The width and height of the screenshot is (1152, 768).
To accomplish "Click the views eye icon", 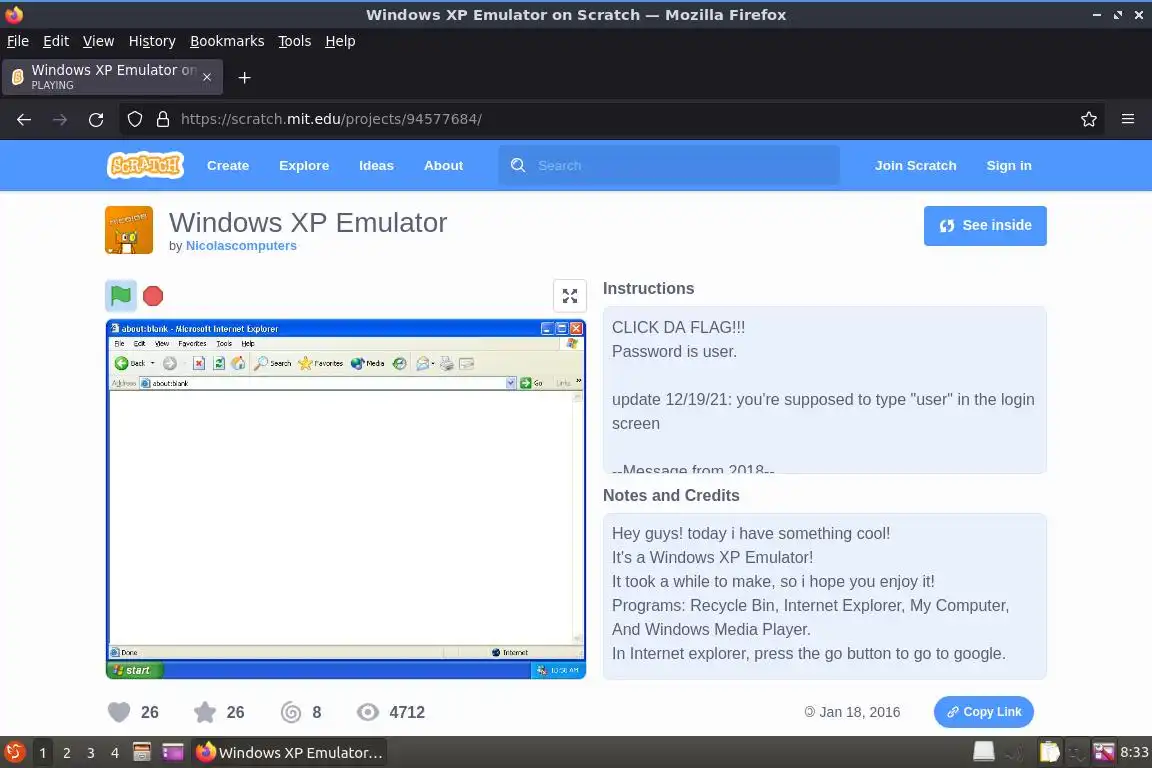I will (368, 711).
